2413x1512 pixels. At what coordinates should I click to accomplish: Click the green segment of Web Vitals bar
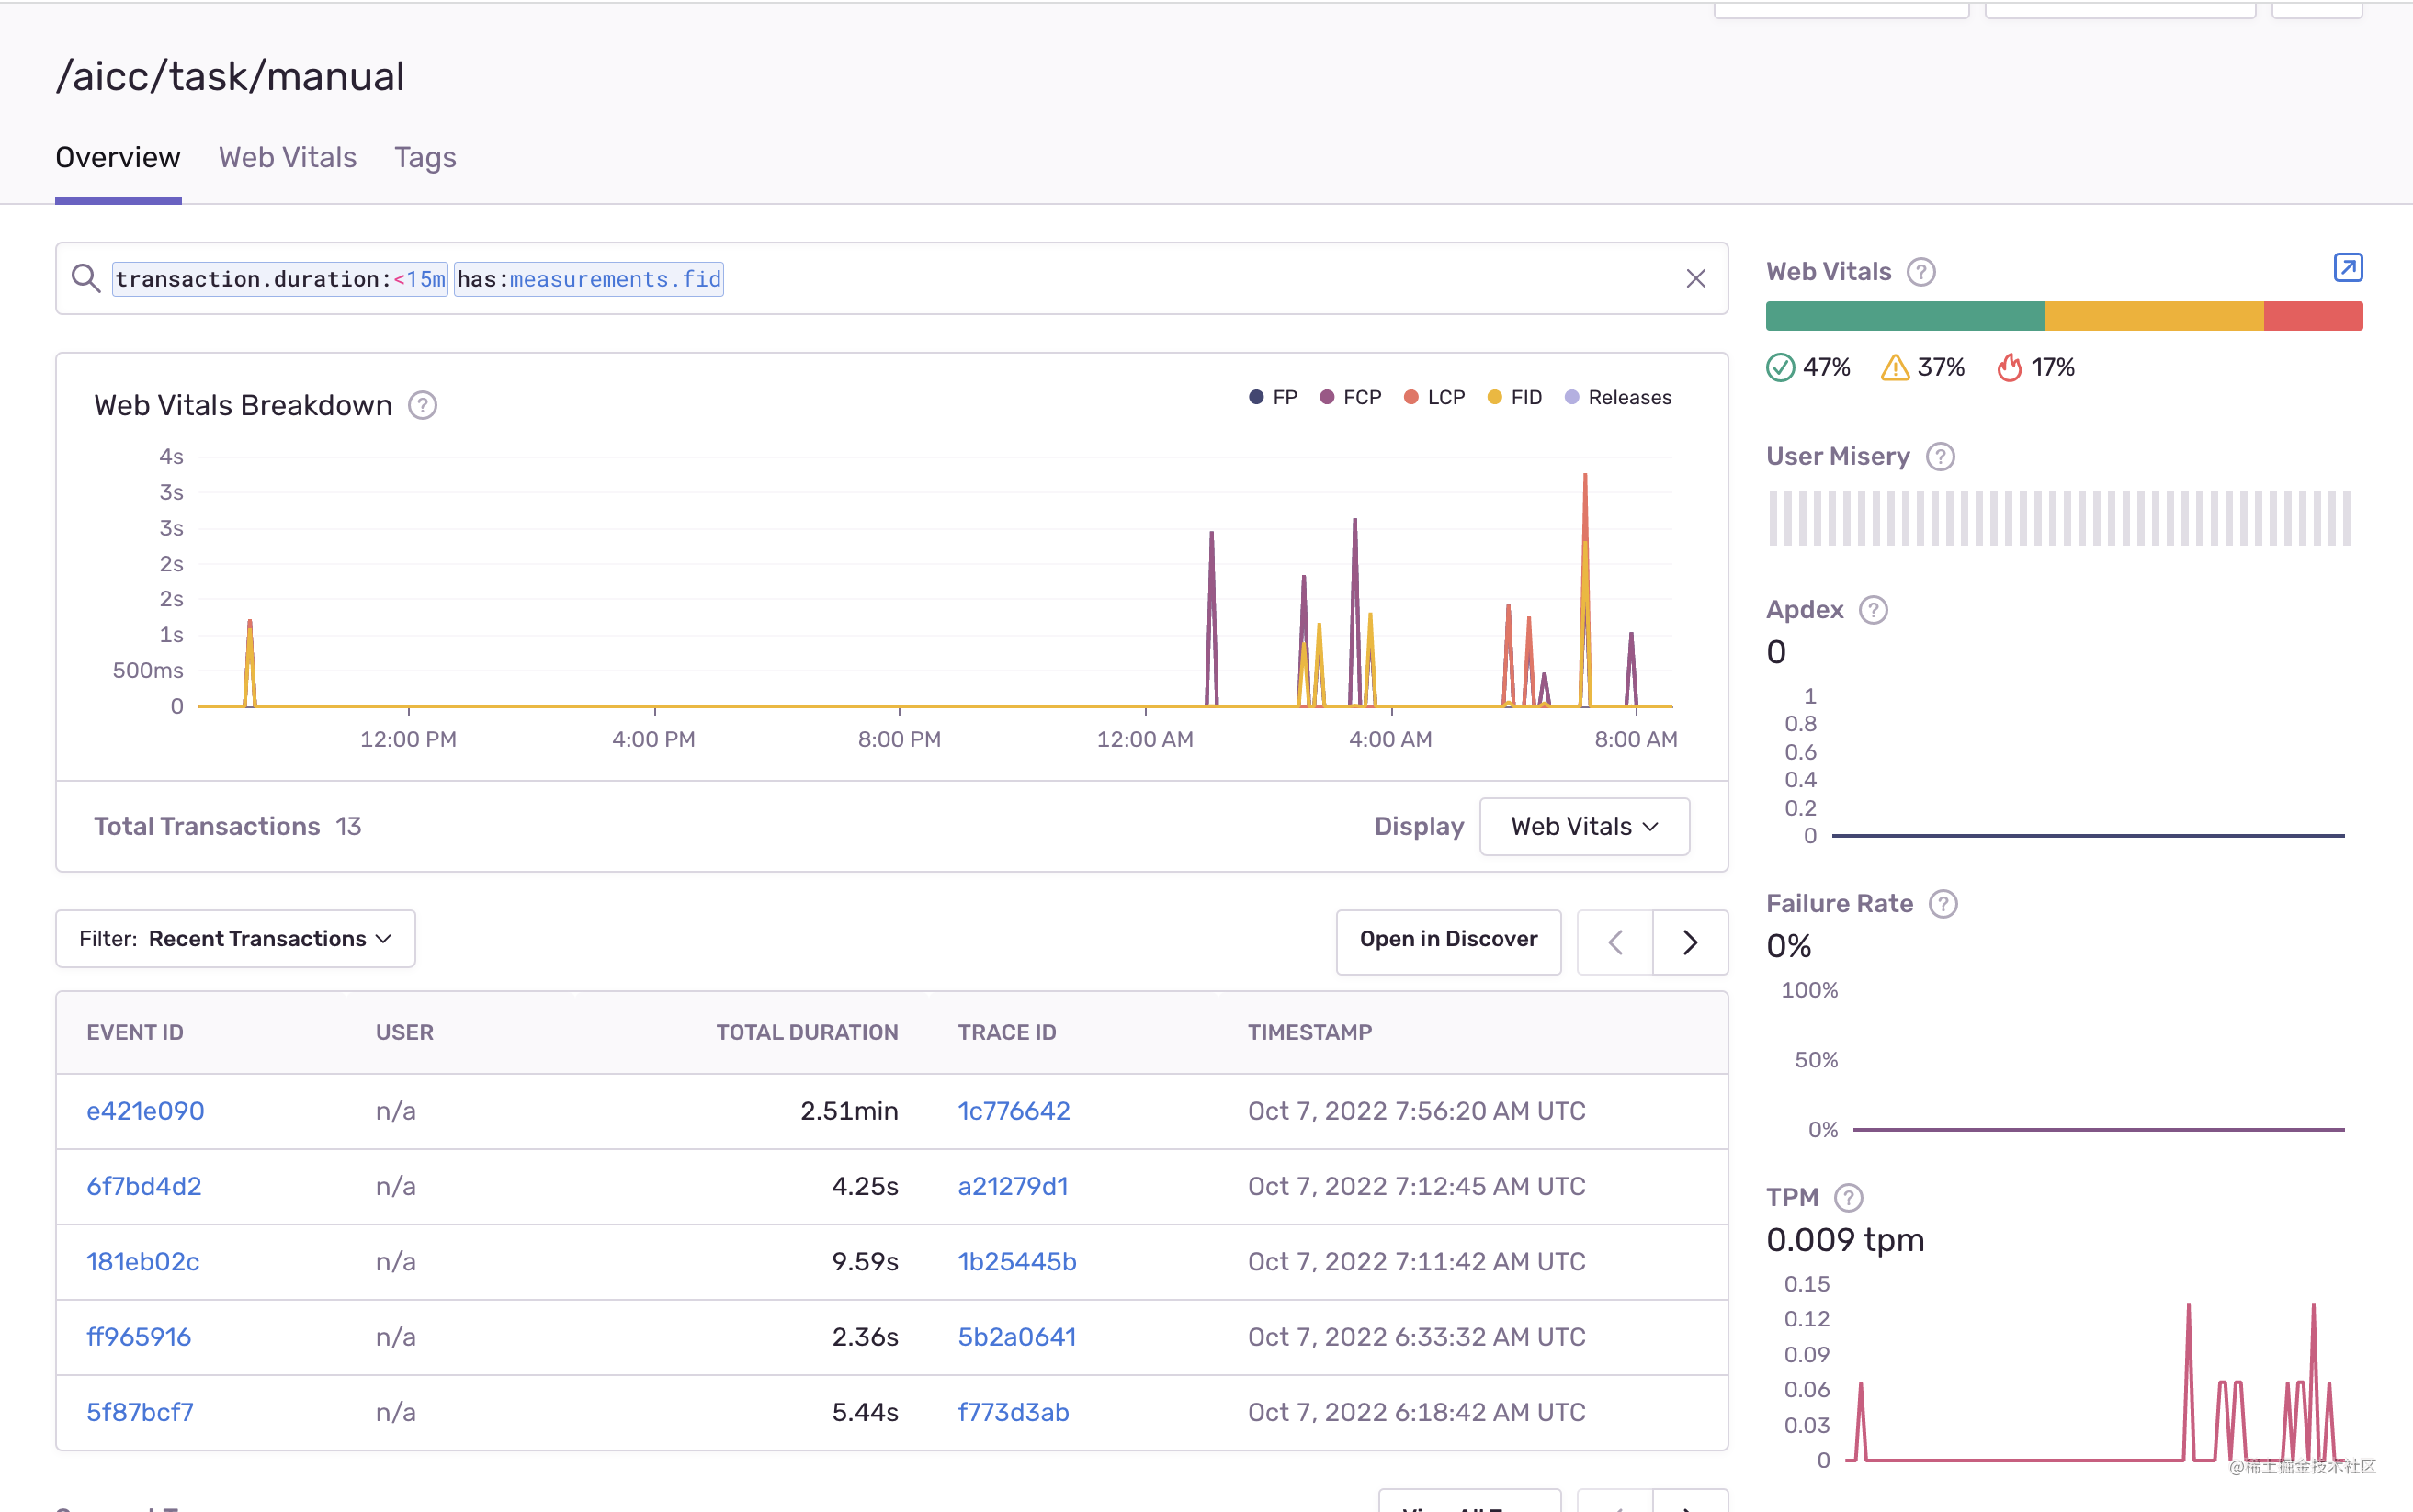pyautogui.click(x=1905, y=316)
